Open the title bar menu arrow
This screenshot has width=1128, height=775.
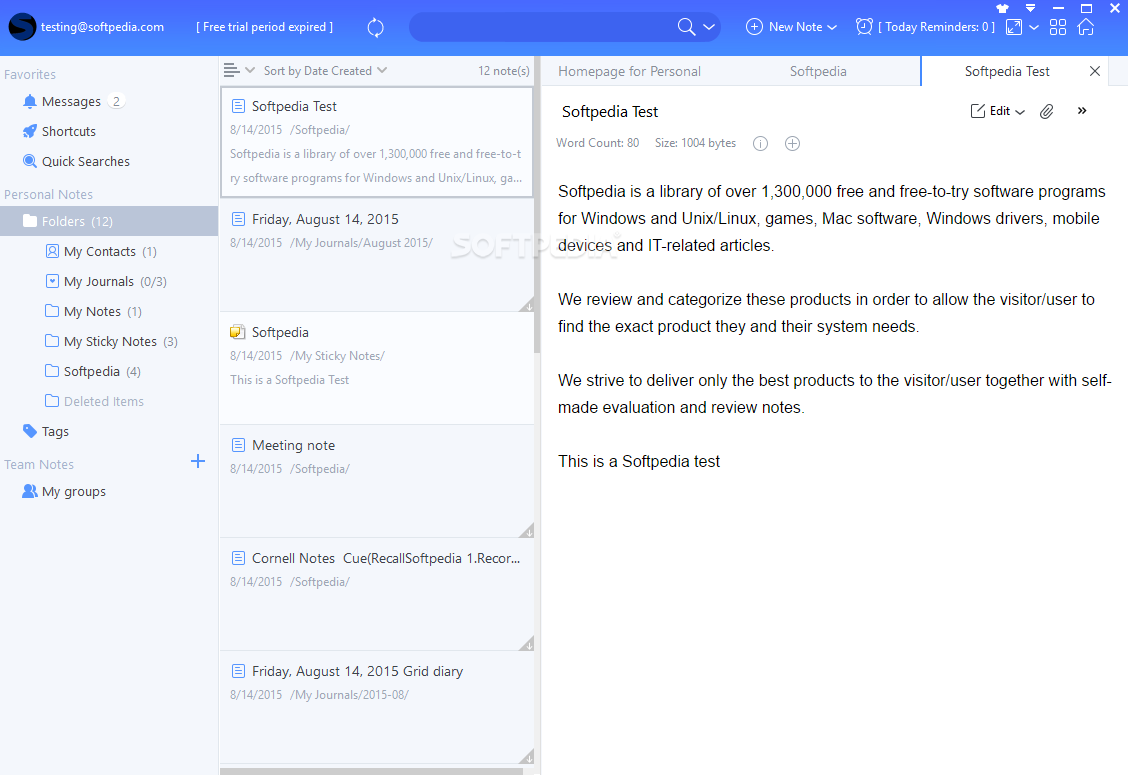pos(1030,8)
